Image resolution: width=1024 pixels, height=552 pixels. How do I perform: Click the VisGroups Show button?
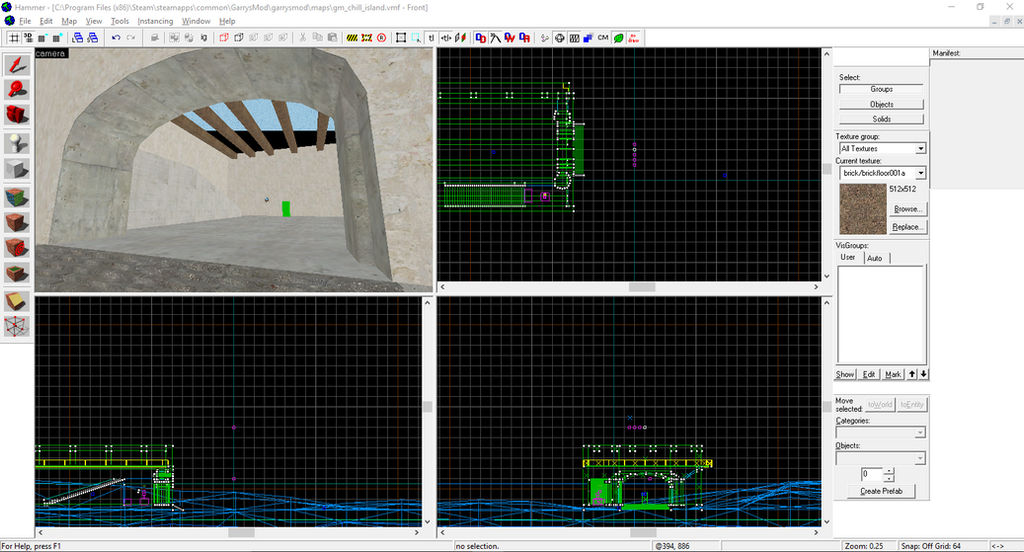click(x=844, y=374)
